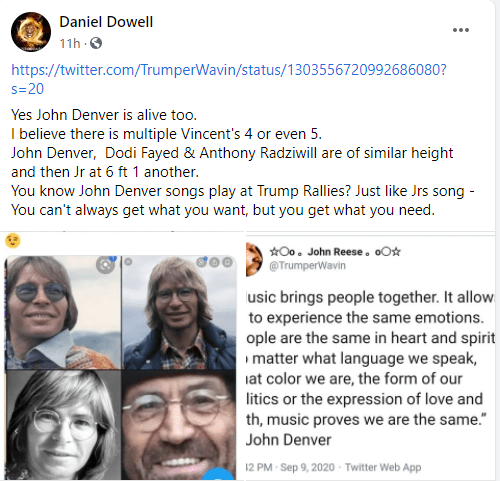Open the Daniel Dowell profile name link
The height and width of the screenshot is (481, 500).
[106, 22]
